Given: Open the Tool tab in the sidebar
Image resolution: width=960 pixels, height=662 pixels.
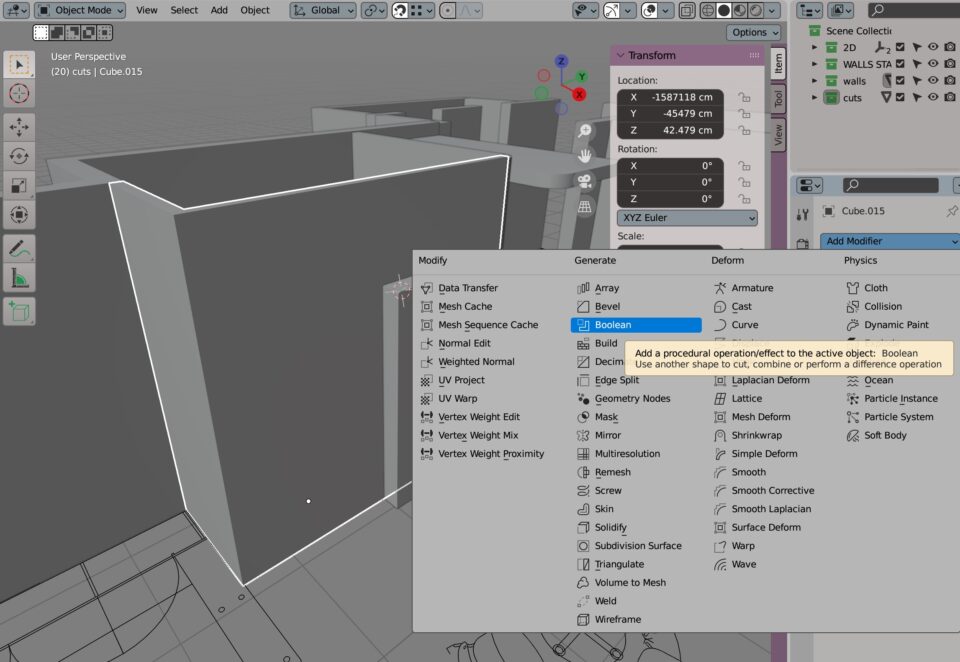Looking at the screenshot, I should pos(778,98).
